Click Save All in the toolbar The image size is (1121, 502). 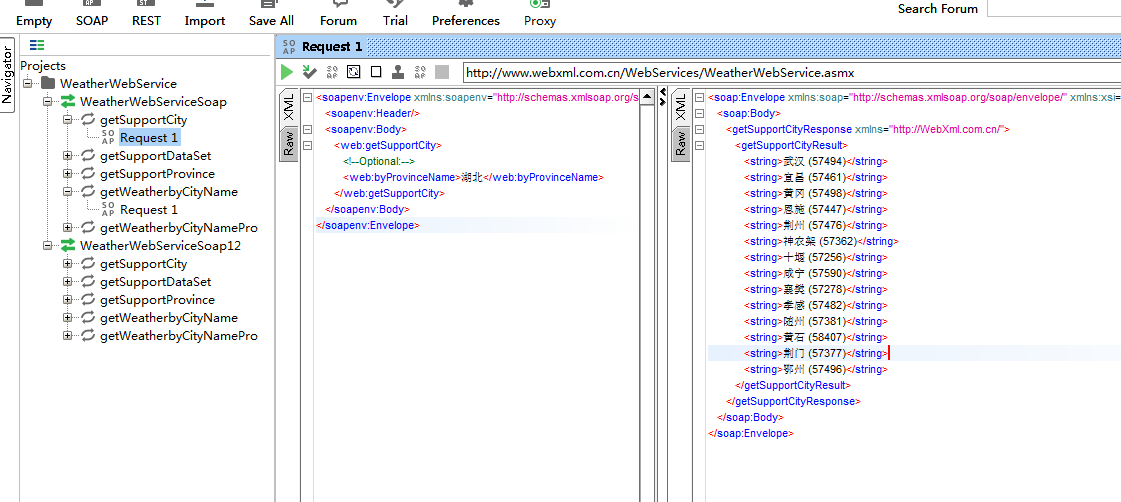(x=272, y=14)
